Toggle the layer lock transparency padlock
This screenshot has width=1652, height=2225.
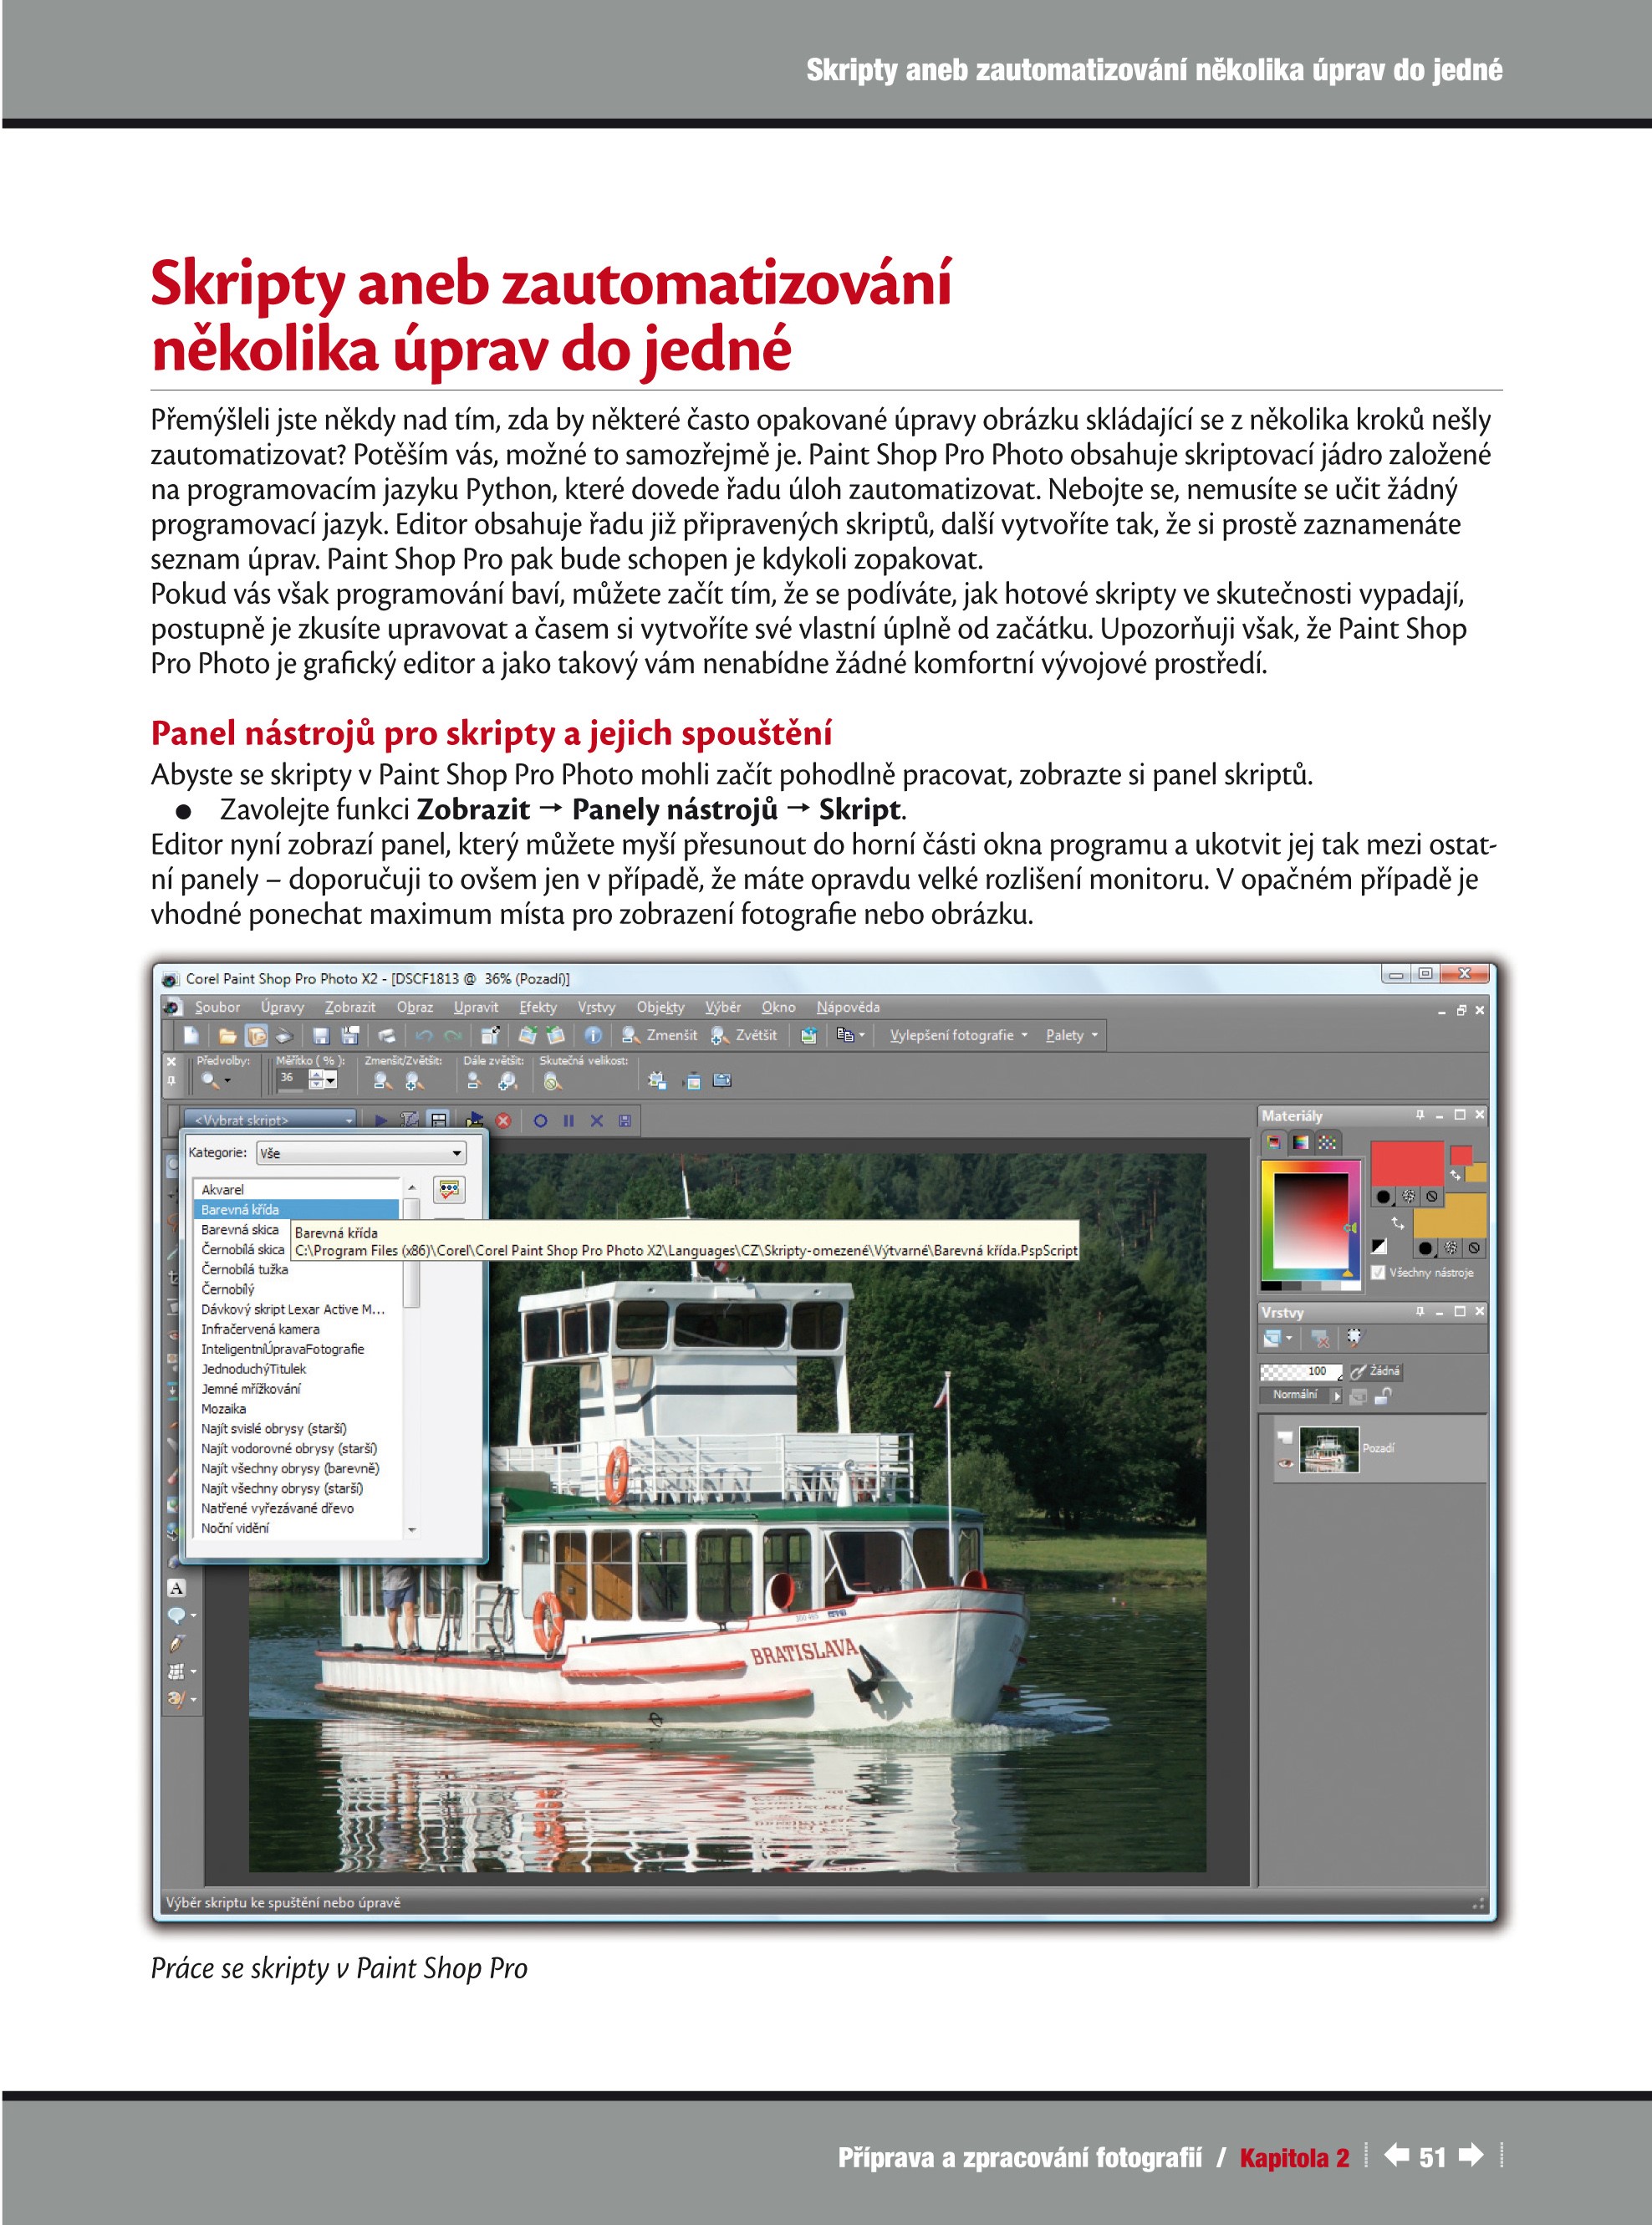click(x=1384, y=1396)
